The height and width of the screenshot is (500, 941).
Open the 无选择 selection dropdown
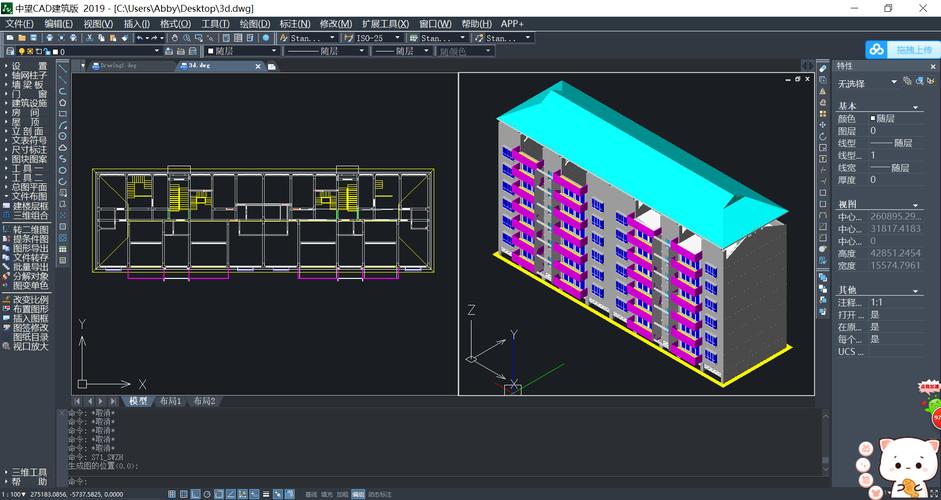tap(867, 83)
